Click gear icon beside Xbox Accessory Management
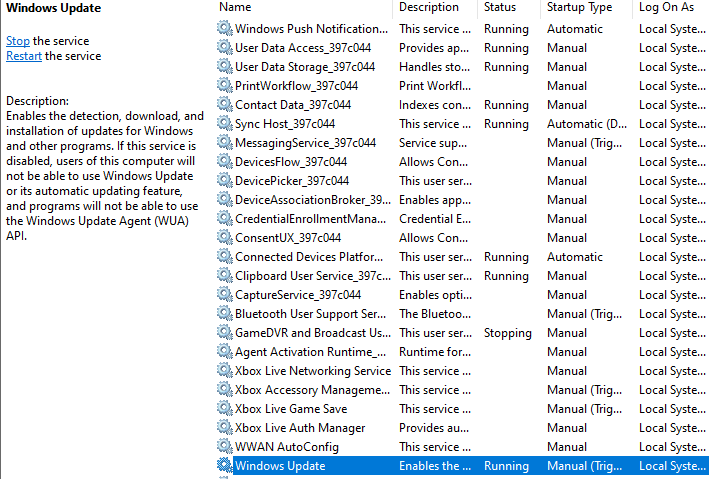Image resolution: width=709 pixels, height=479 pixels. pyautogui.click(x=224, y=389)
